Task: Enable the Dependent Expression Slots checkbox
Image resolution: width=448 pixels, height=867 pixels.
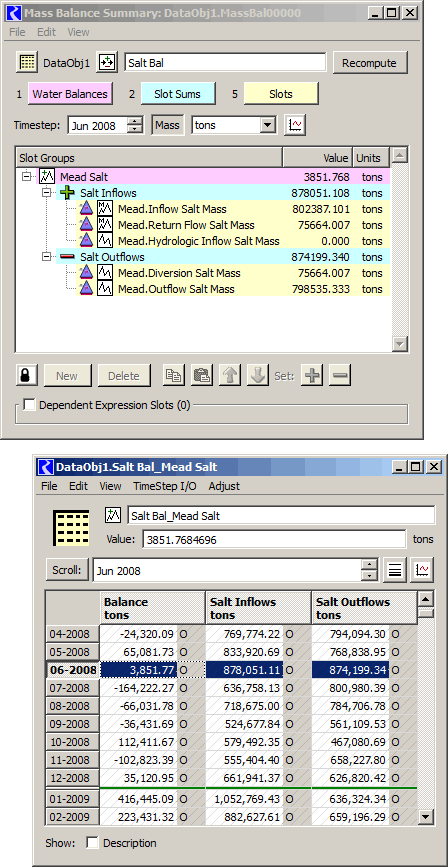Action: click(29, 405)
